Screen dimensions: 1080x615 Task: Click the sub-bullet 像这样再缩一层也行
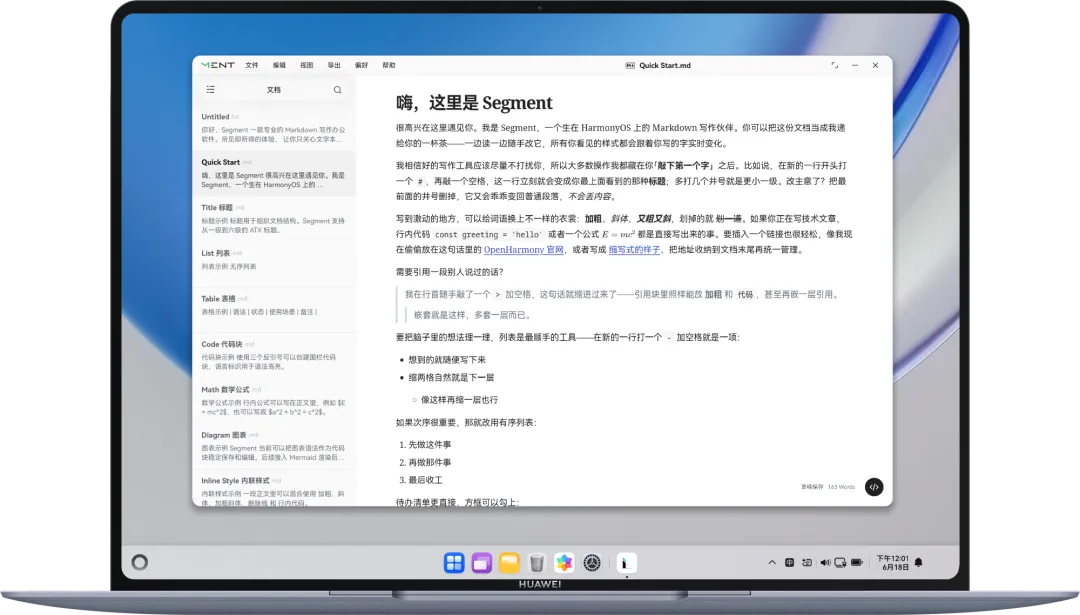click(459, 399)
